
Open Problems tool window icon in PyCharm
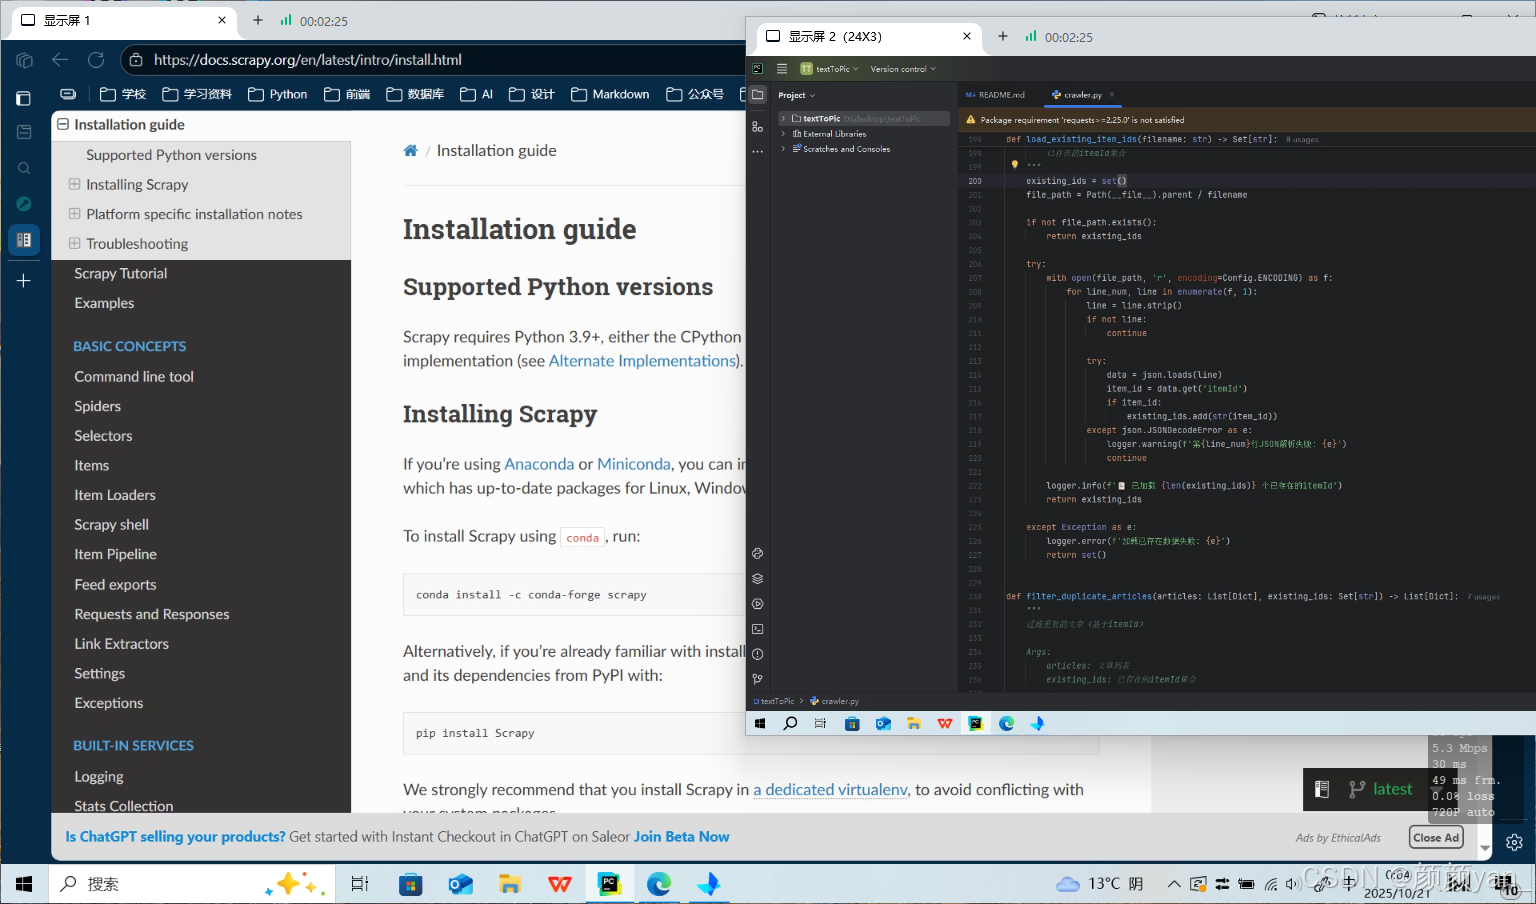pos(757,654)
